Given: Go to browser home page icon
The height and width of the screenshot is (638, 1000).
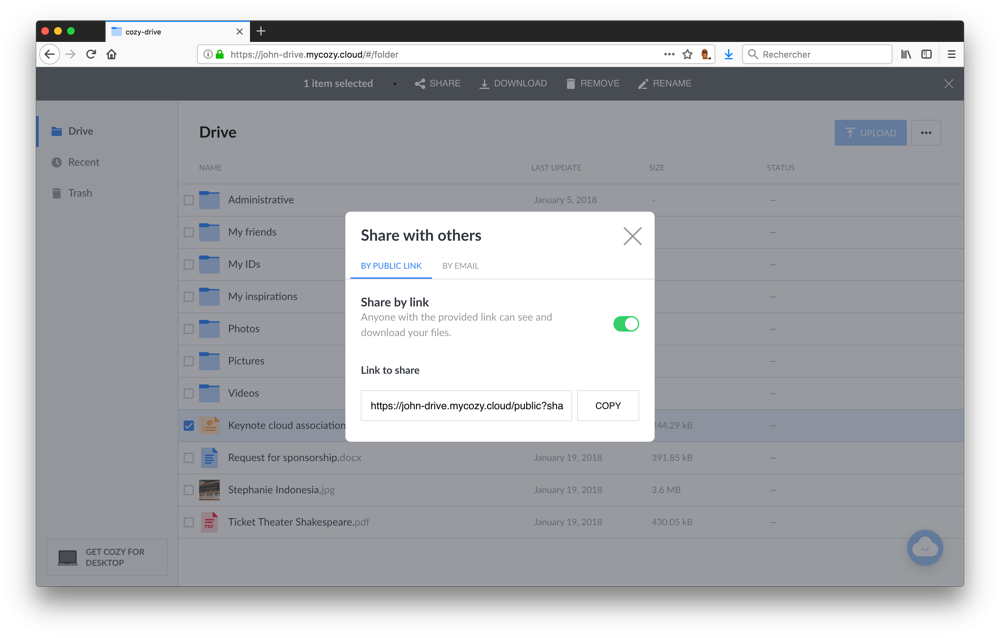Looking at the screenshot, I should (112, 54).
